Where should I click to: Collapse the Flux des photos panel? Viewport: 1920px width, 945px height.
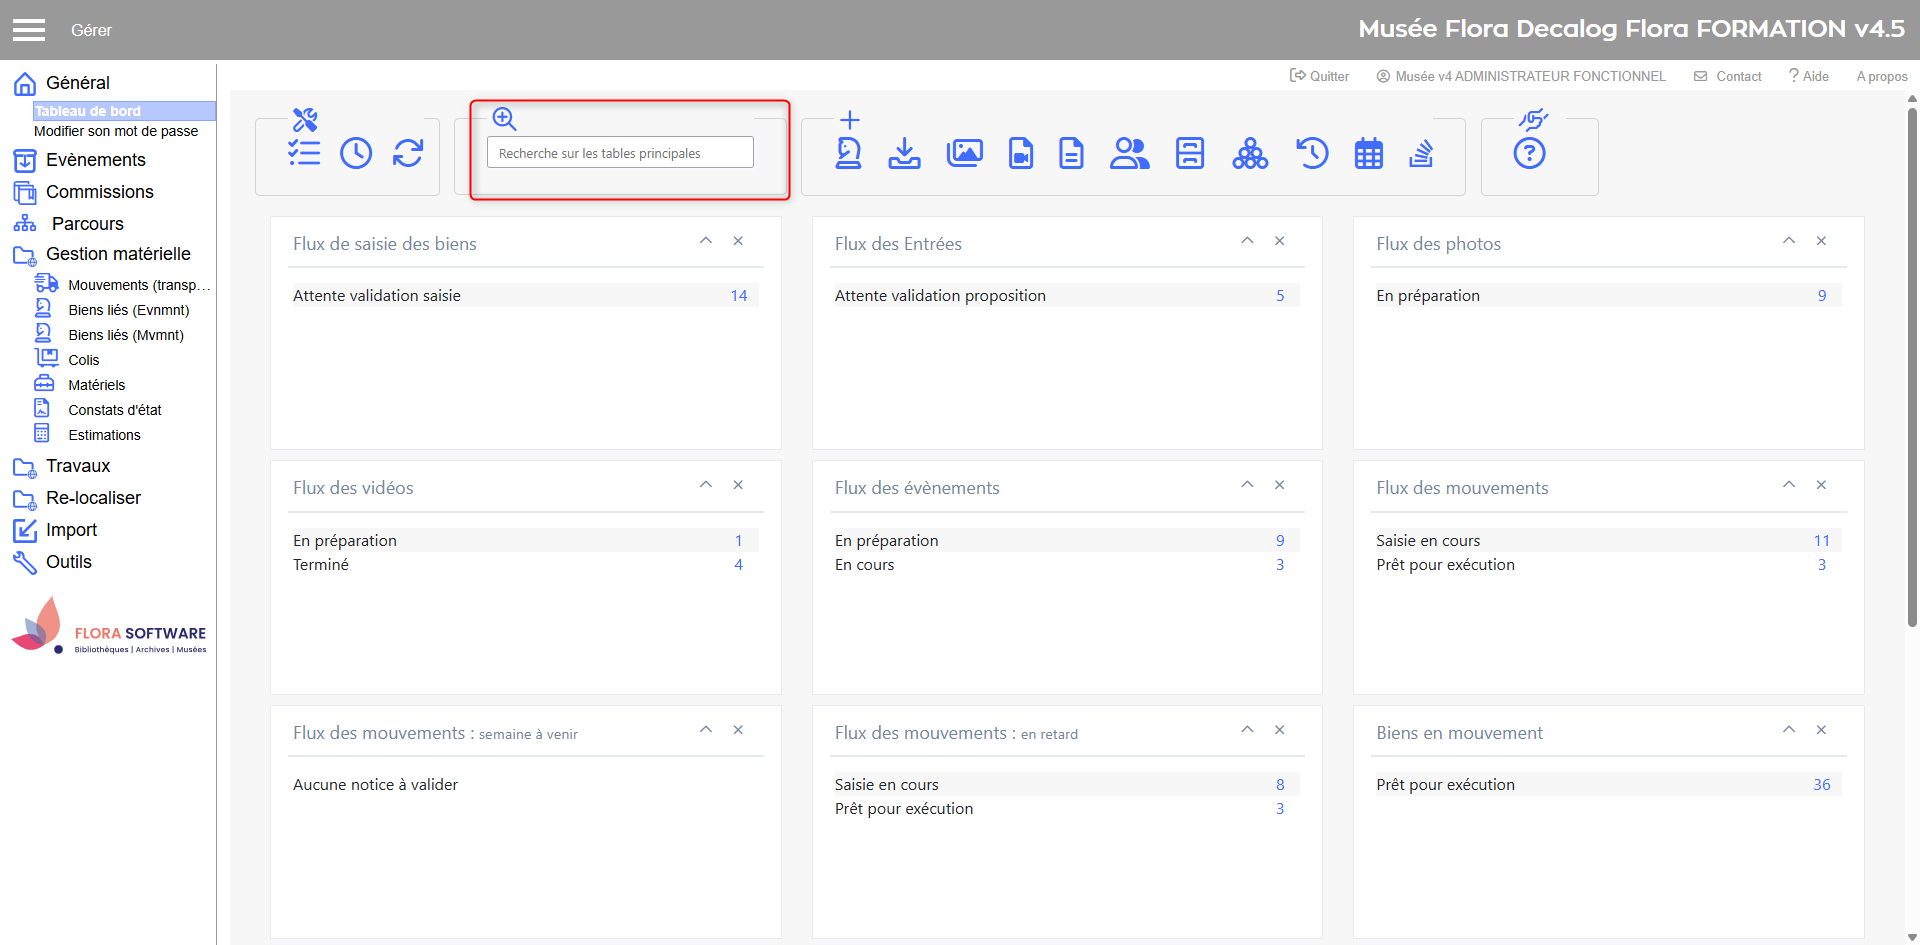pos(1789,241)
